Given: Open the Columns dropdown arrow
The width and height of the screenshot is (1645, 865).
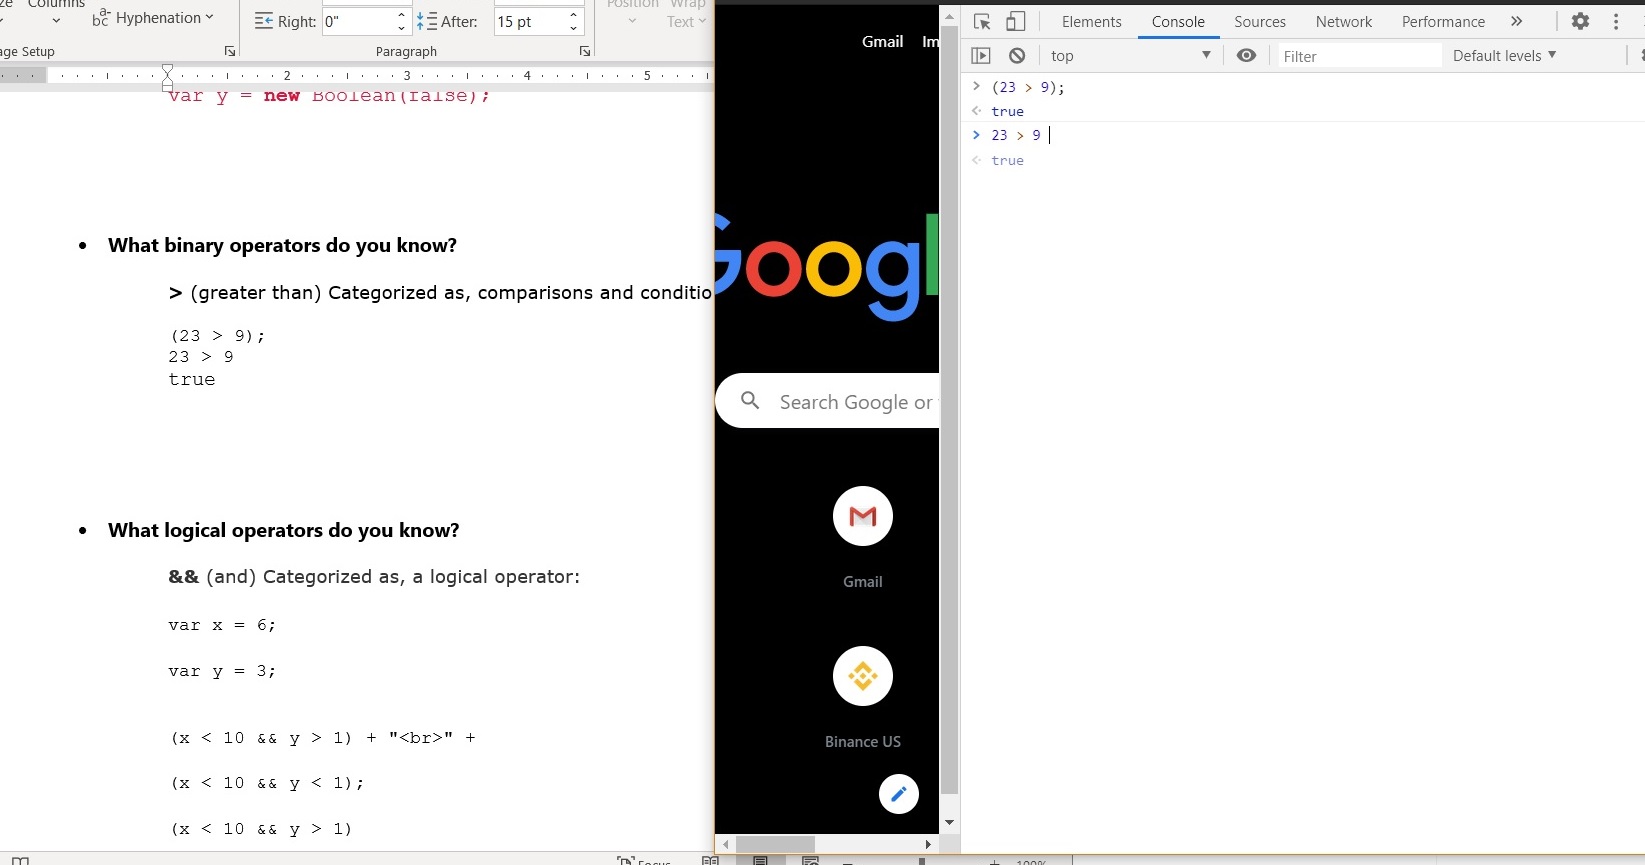Looking at the screenshot, I should [x=56, y=21].
